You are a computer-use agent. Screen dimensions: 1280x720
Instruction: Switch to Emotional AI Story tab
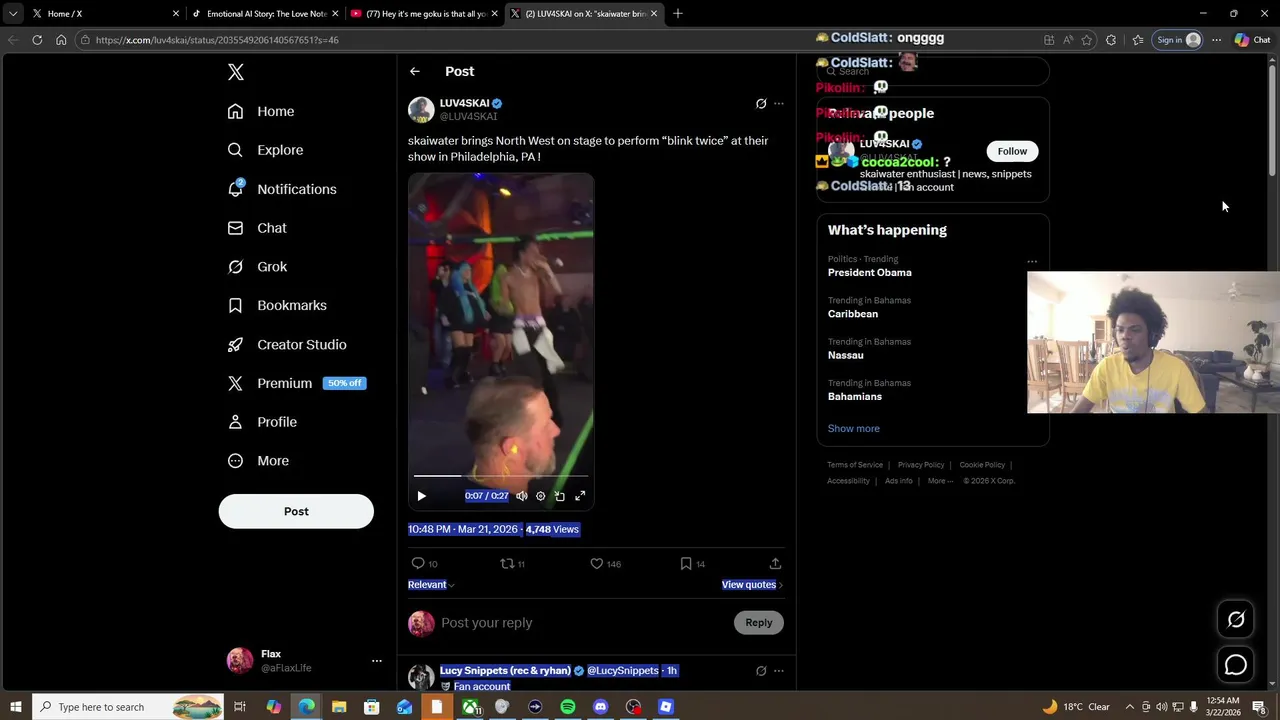pos(266,14)
